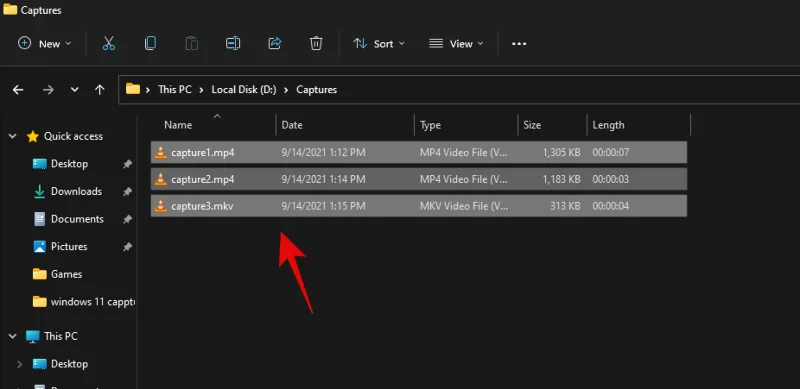Click the folder icon in address bar
The image size is (800, 389).
(133, 89)
